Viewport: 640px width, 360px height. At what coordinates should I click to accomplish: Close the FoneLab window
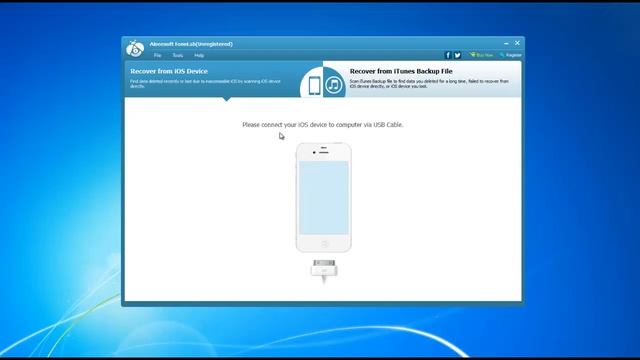pyautogui.click(x=517, y=43)
